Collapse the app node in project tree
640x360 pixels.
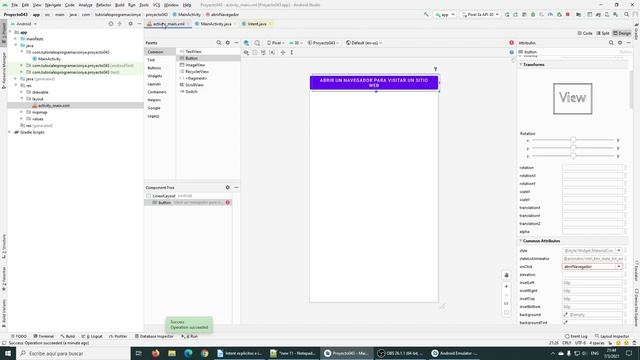coord(11,32)
